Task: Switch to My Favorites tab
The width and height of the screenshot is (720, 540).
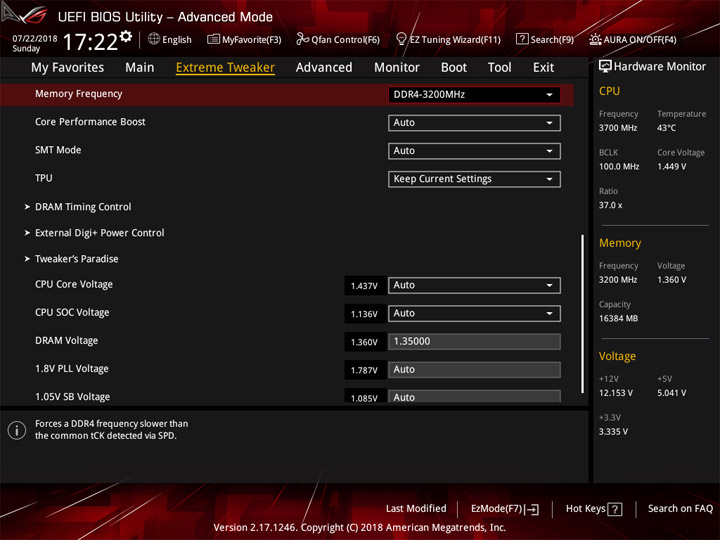Action: [68, 68]
